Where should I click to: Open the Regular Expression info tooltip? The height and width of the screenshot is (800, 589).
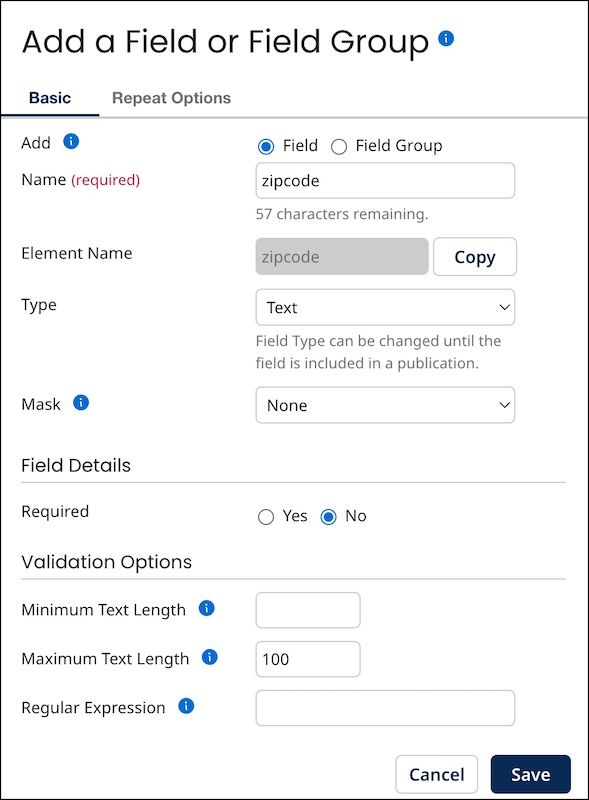coord(188,707)
